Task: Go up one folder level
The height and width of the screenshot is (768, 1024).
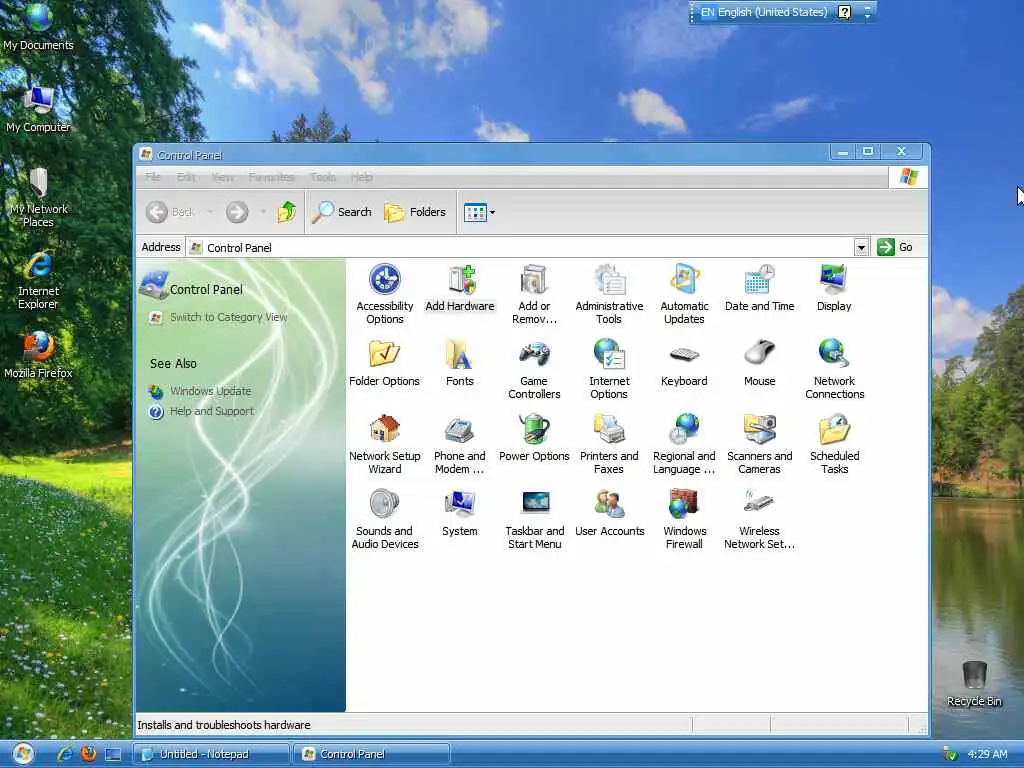Action: click(287, 212)
